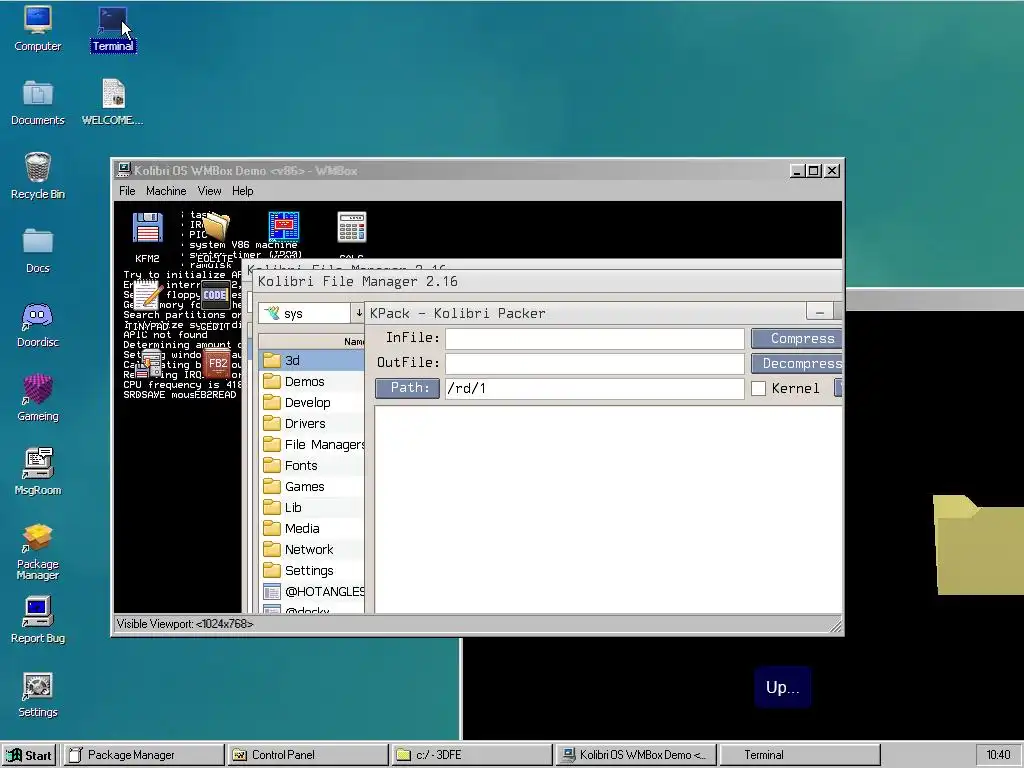Click the KFM2 floppy icon in KolibriOS
This screenshot has height=768, width=1024.
(148, 235)
